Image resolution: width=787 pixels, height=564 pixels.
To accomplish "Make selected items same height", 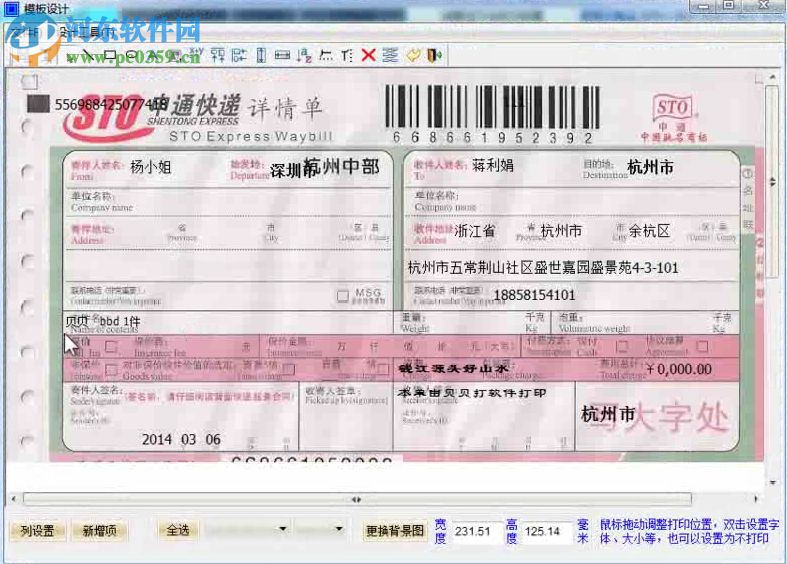I will click(x=261, y=55).
